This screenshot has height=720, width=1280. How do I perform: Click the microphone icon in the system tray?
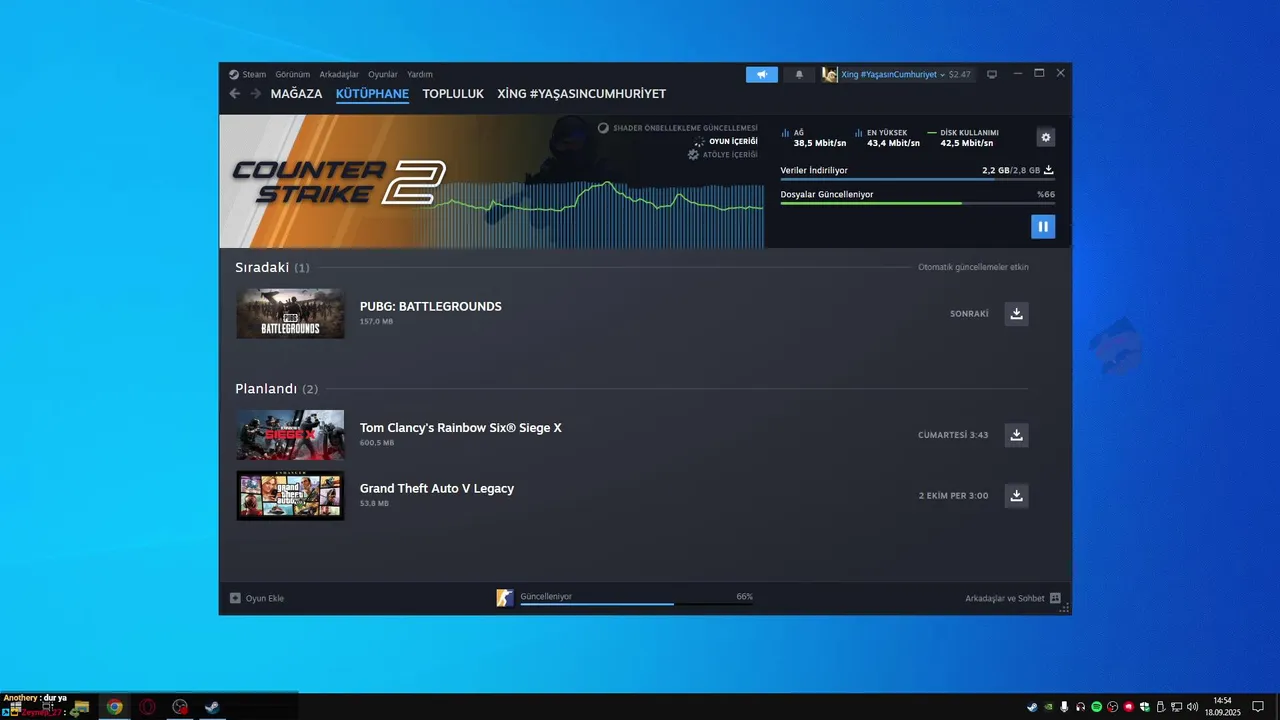(x=1064, y=707)
